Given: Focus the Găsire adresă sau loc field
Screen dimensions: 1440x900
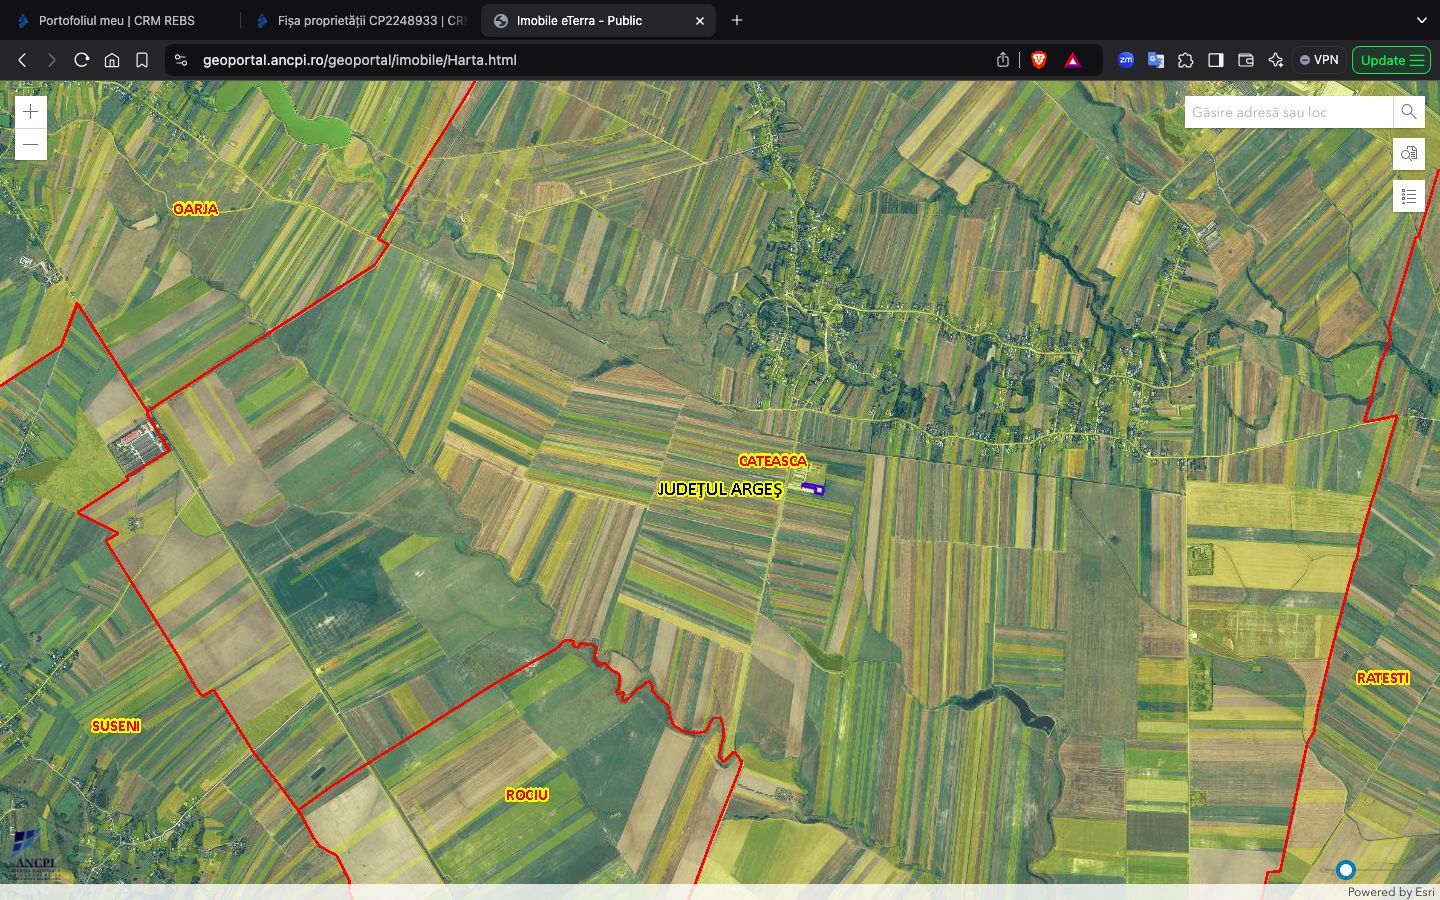Looking at the screenshot, I should pyautogui.click(x=1287, y=112).
